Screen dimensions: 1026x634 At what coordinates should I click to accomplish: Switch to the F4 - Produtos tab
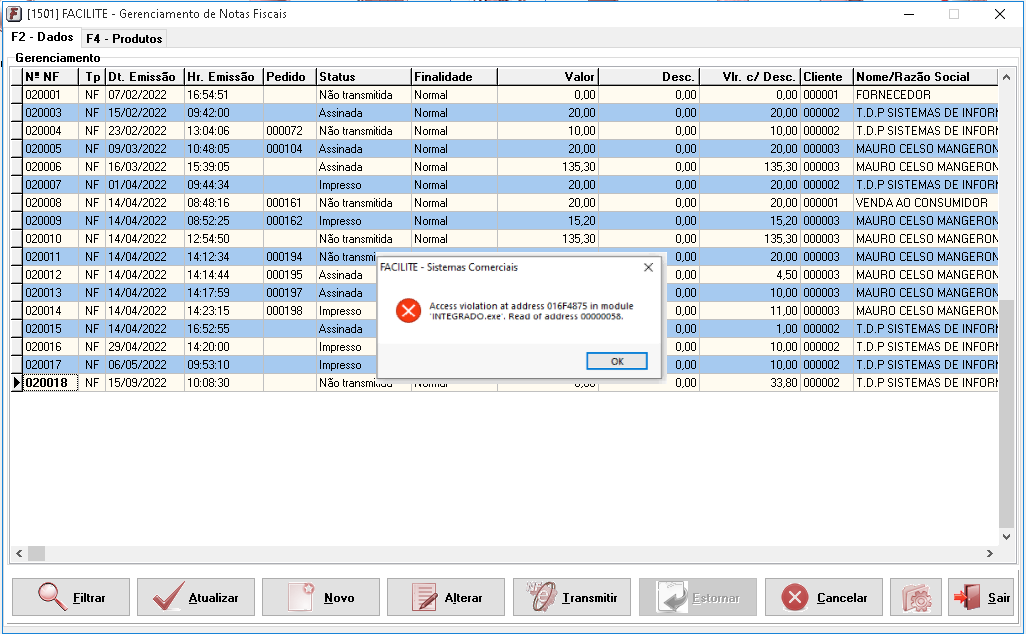click(124, 39)
